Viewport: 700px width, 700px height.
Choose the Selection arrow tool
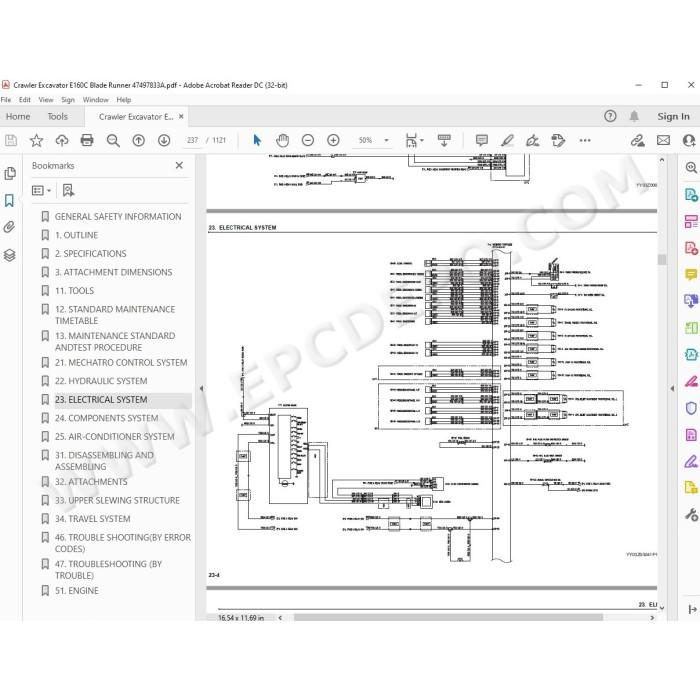coord(257,141)
